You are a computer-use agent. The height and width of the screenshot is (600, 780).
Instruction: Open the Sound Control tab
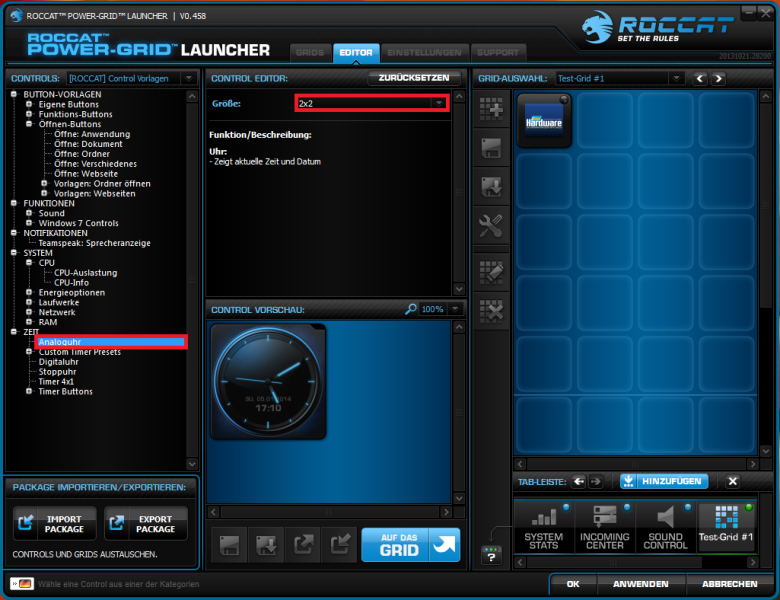pyautogui.click(x=666, y=527)
